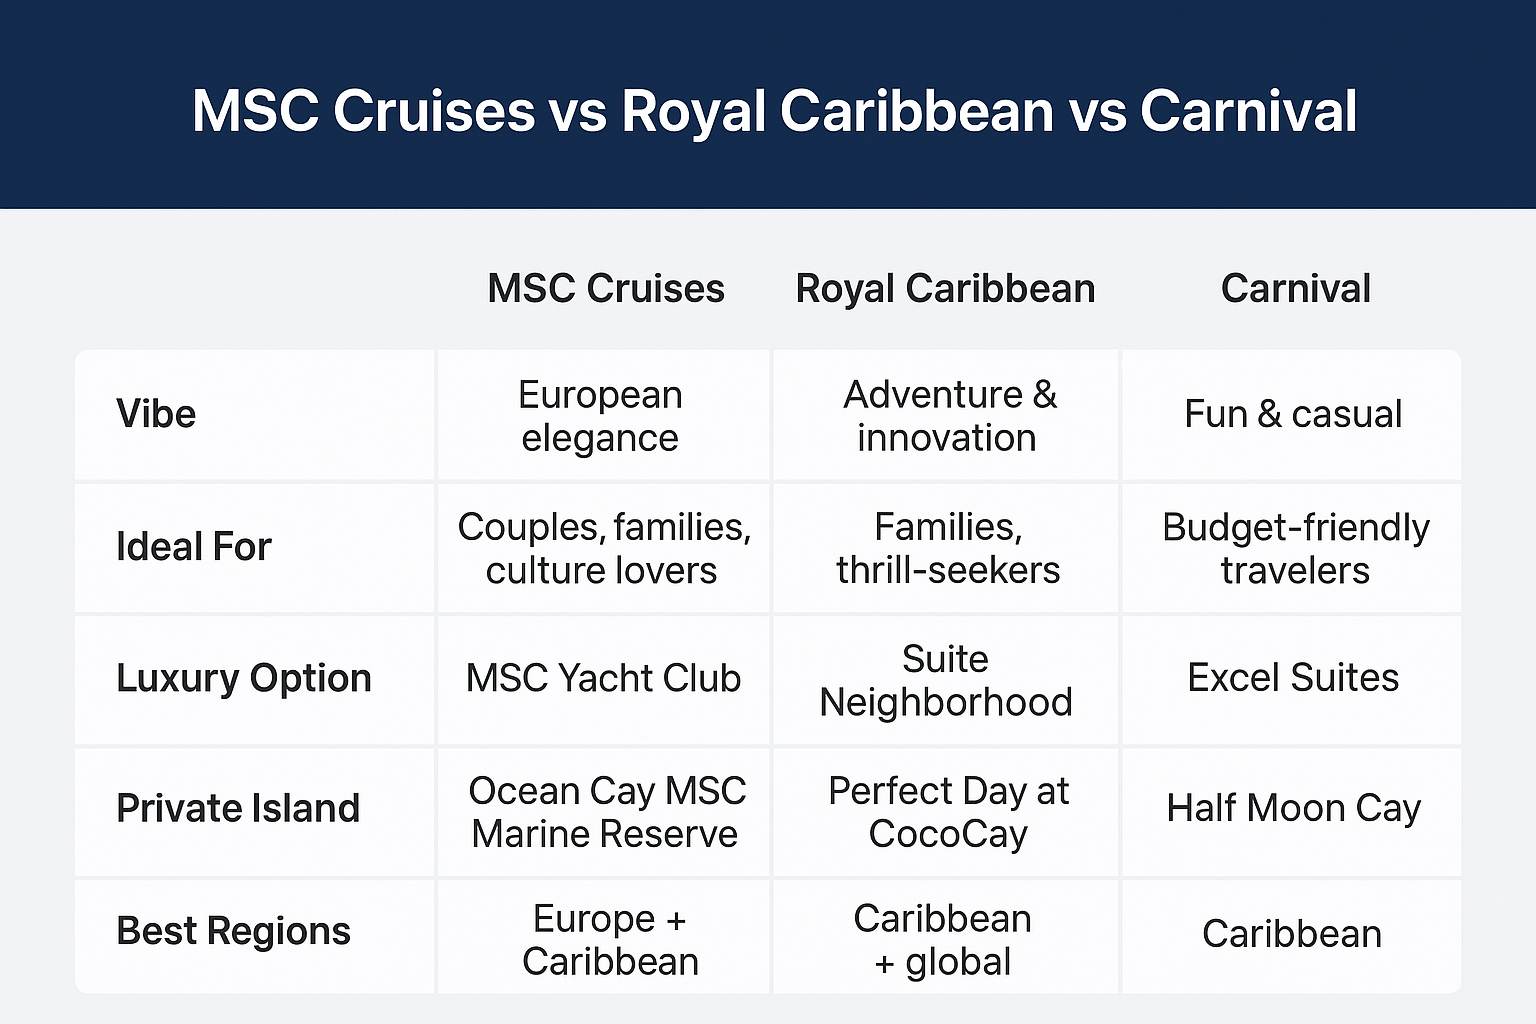Select the Fun & casual cell

1293,414
